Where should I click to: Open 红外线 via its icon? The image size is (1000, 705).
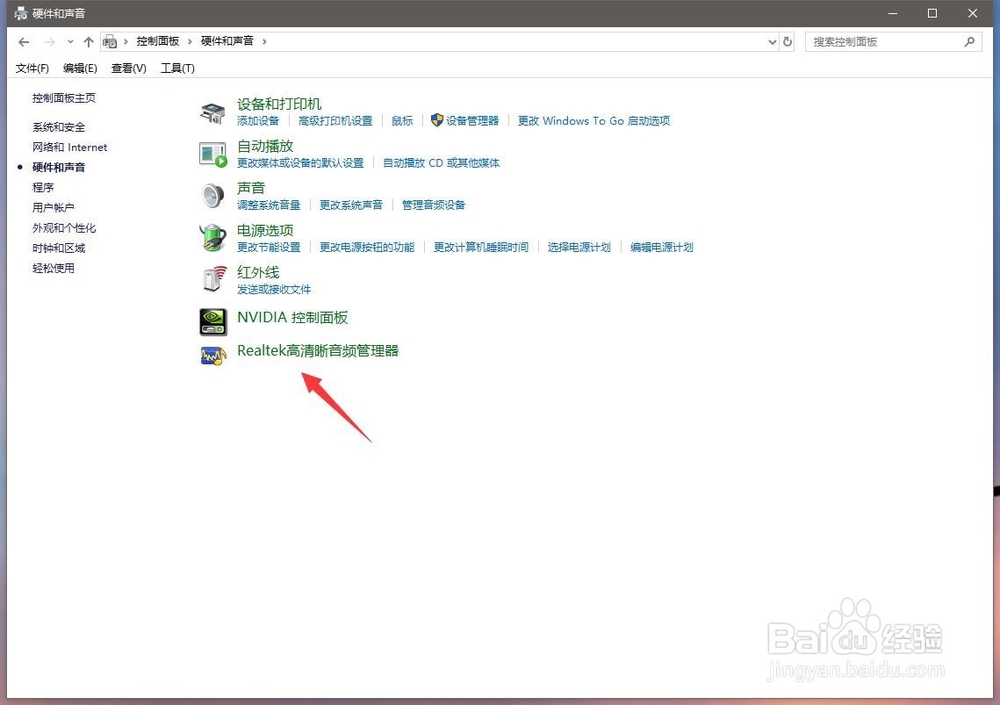point(212,279)
